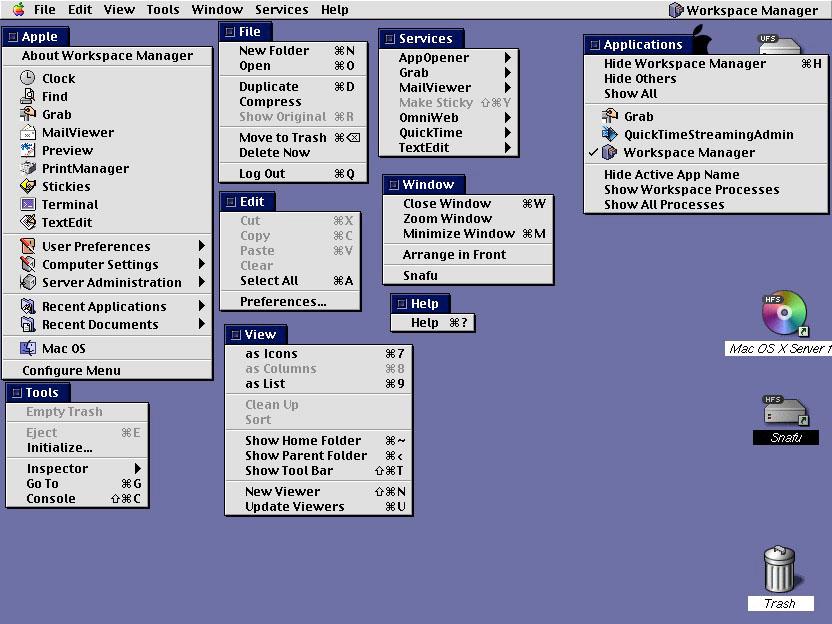Open PrintManager using its printer icon

pyautogui.click(x=28, y=168)
